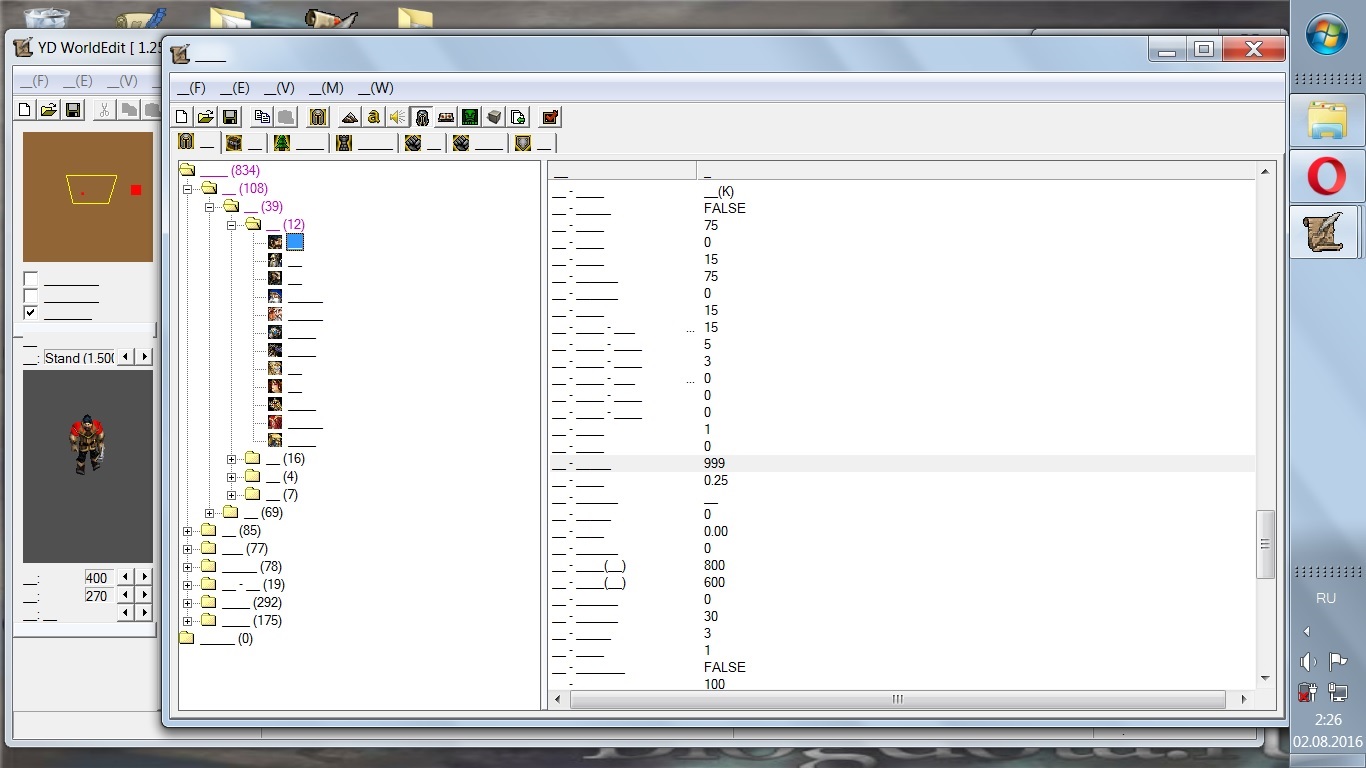Viewport: 1366px width, 768px height.
Task: Open Windows Start orb
Action: click(1326, 35)
